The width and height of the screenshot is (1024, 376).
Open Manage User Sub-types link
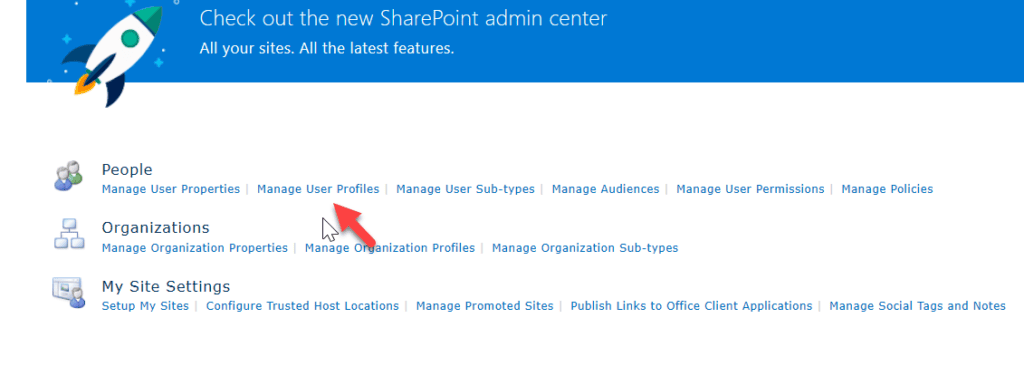tap(466, 189)
